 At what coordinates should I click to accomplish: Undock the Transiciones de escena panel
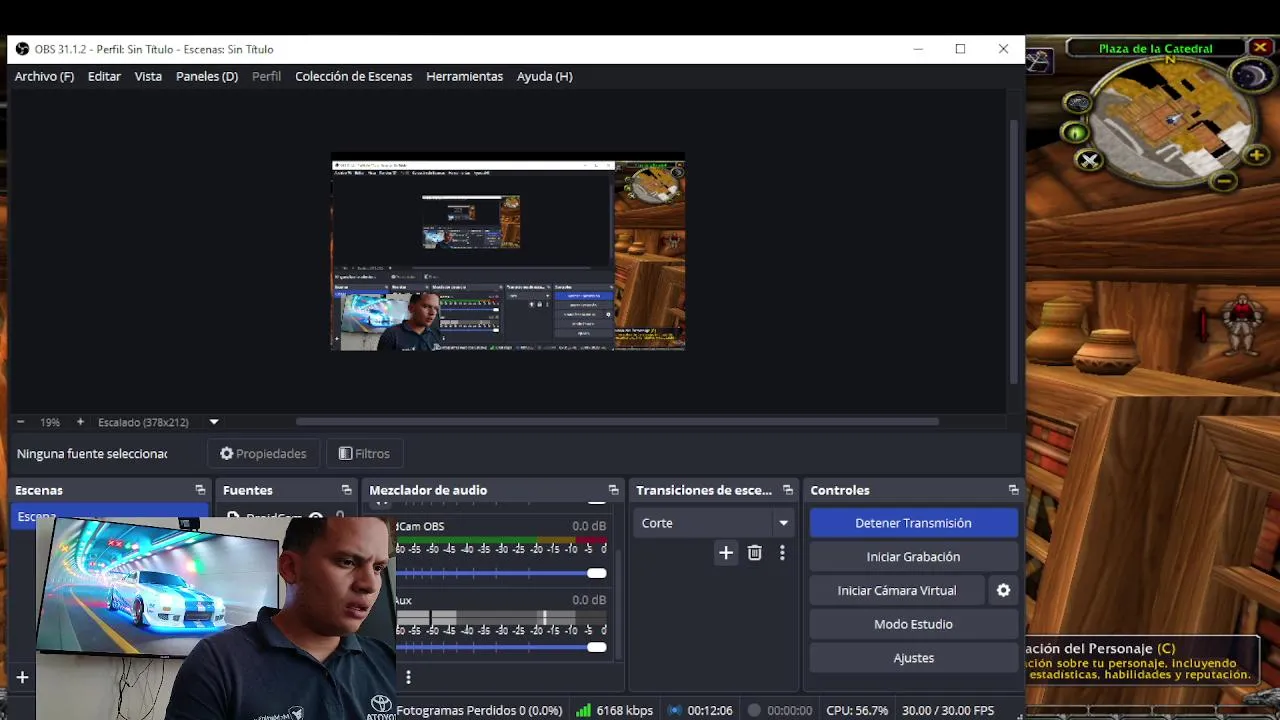pyautogui.click(x=787, y=490)
